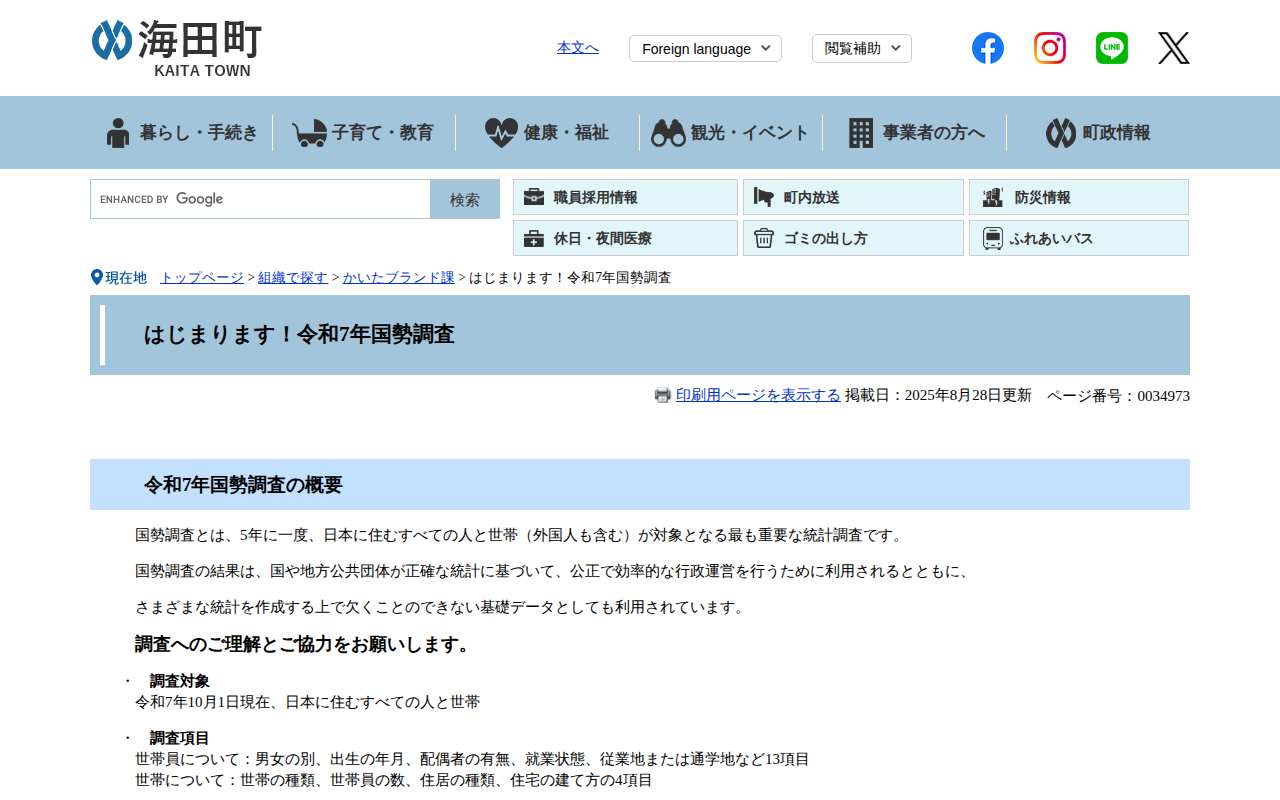
Task: Open the X (Twitter) page
Action: click(1173, 47)
